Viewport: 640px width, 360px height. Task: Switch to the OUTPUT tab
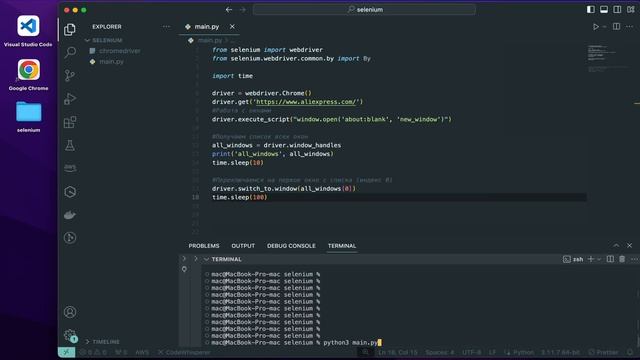click(x=243, y=246)
